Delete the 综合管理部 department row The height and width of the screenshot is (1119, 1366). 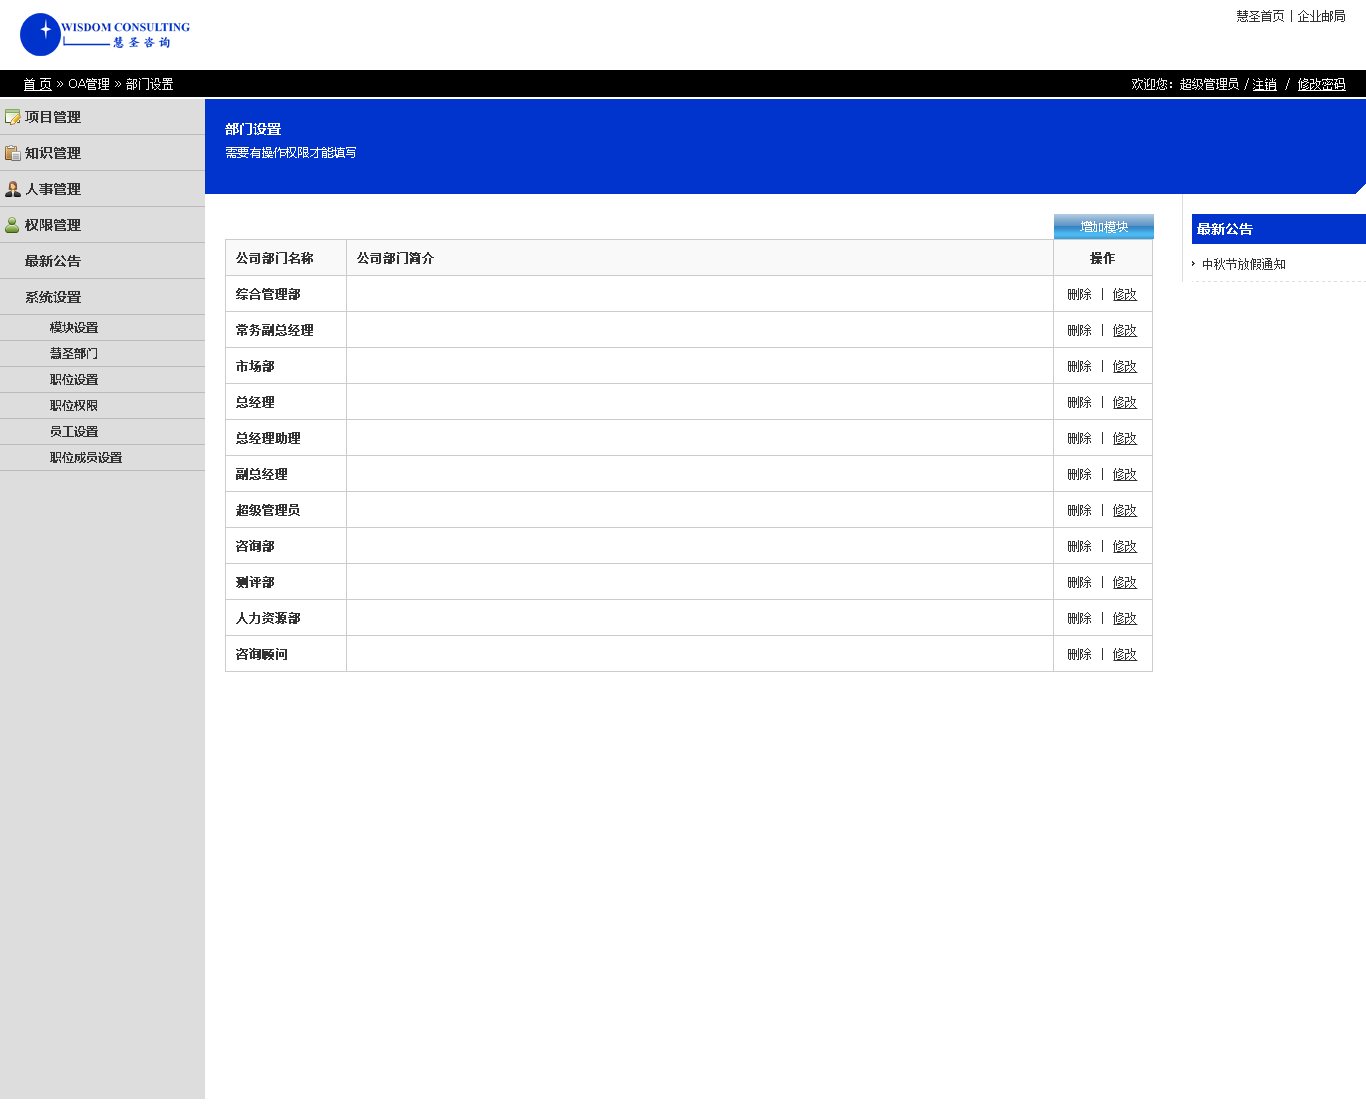click(x=1079, y=295)
